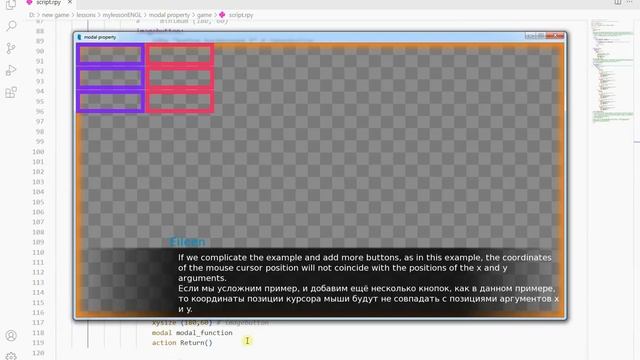Click the 'modal modal_function' code line

[192, 333]
